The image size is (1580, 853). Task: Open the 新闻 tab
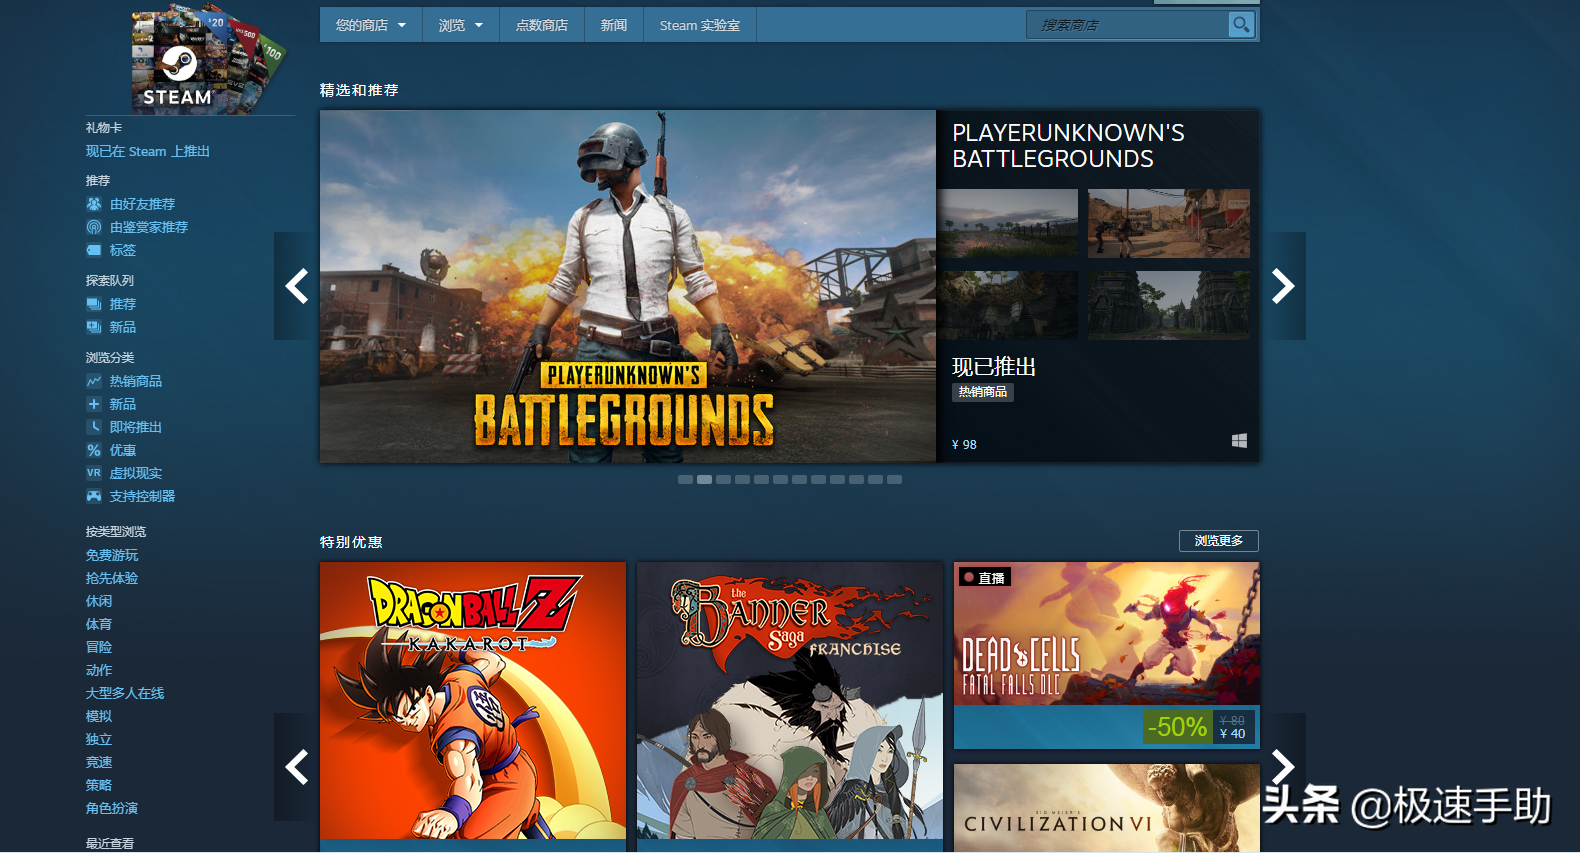click(x=614, y=25)
